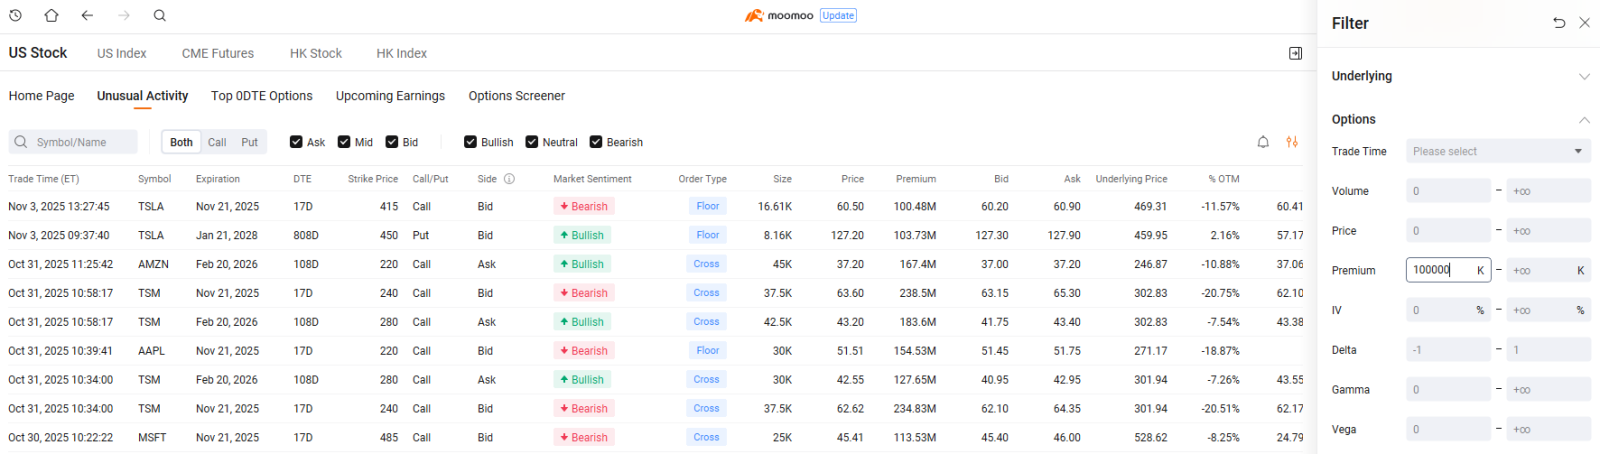Screen dimensions: 1600x454
Task: Click Cross order type in MSFT row
Action: click(707, 437)
